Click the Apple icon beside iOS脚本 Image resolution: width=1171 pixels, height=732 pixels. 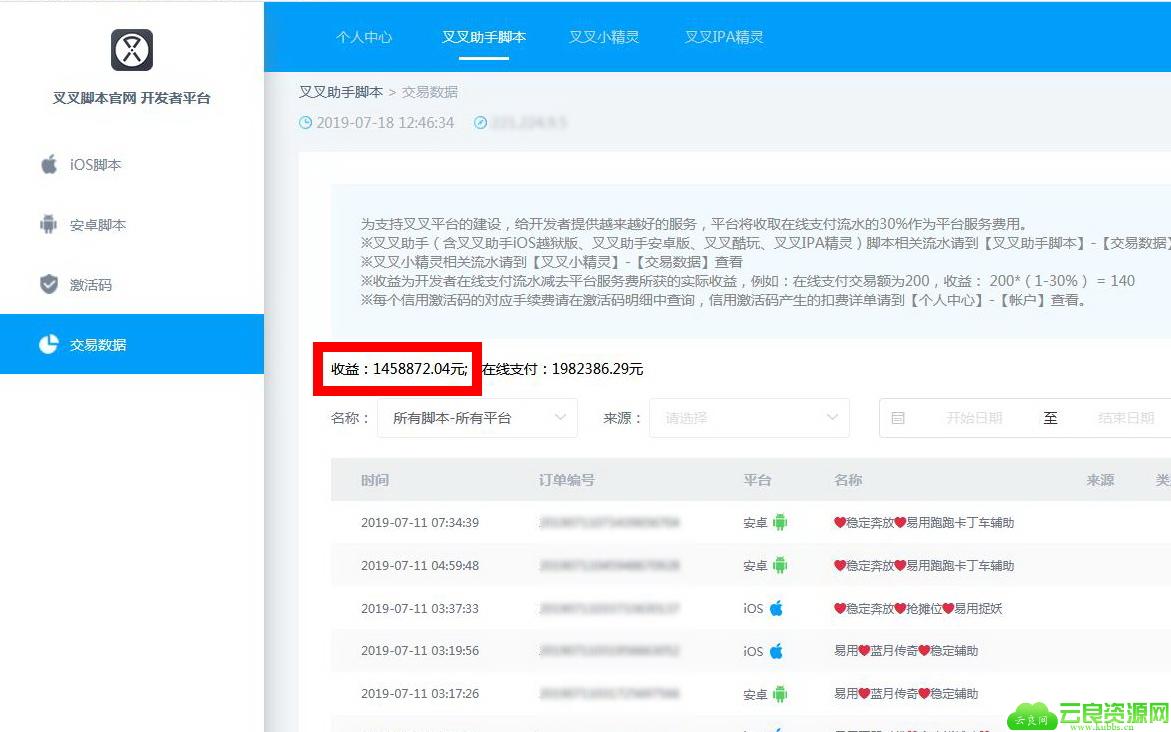49,164
